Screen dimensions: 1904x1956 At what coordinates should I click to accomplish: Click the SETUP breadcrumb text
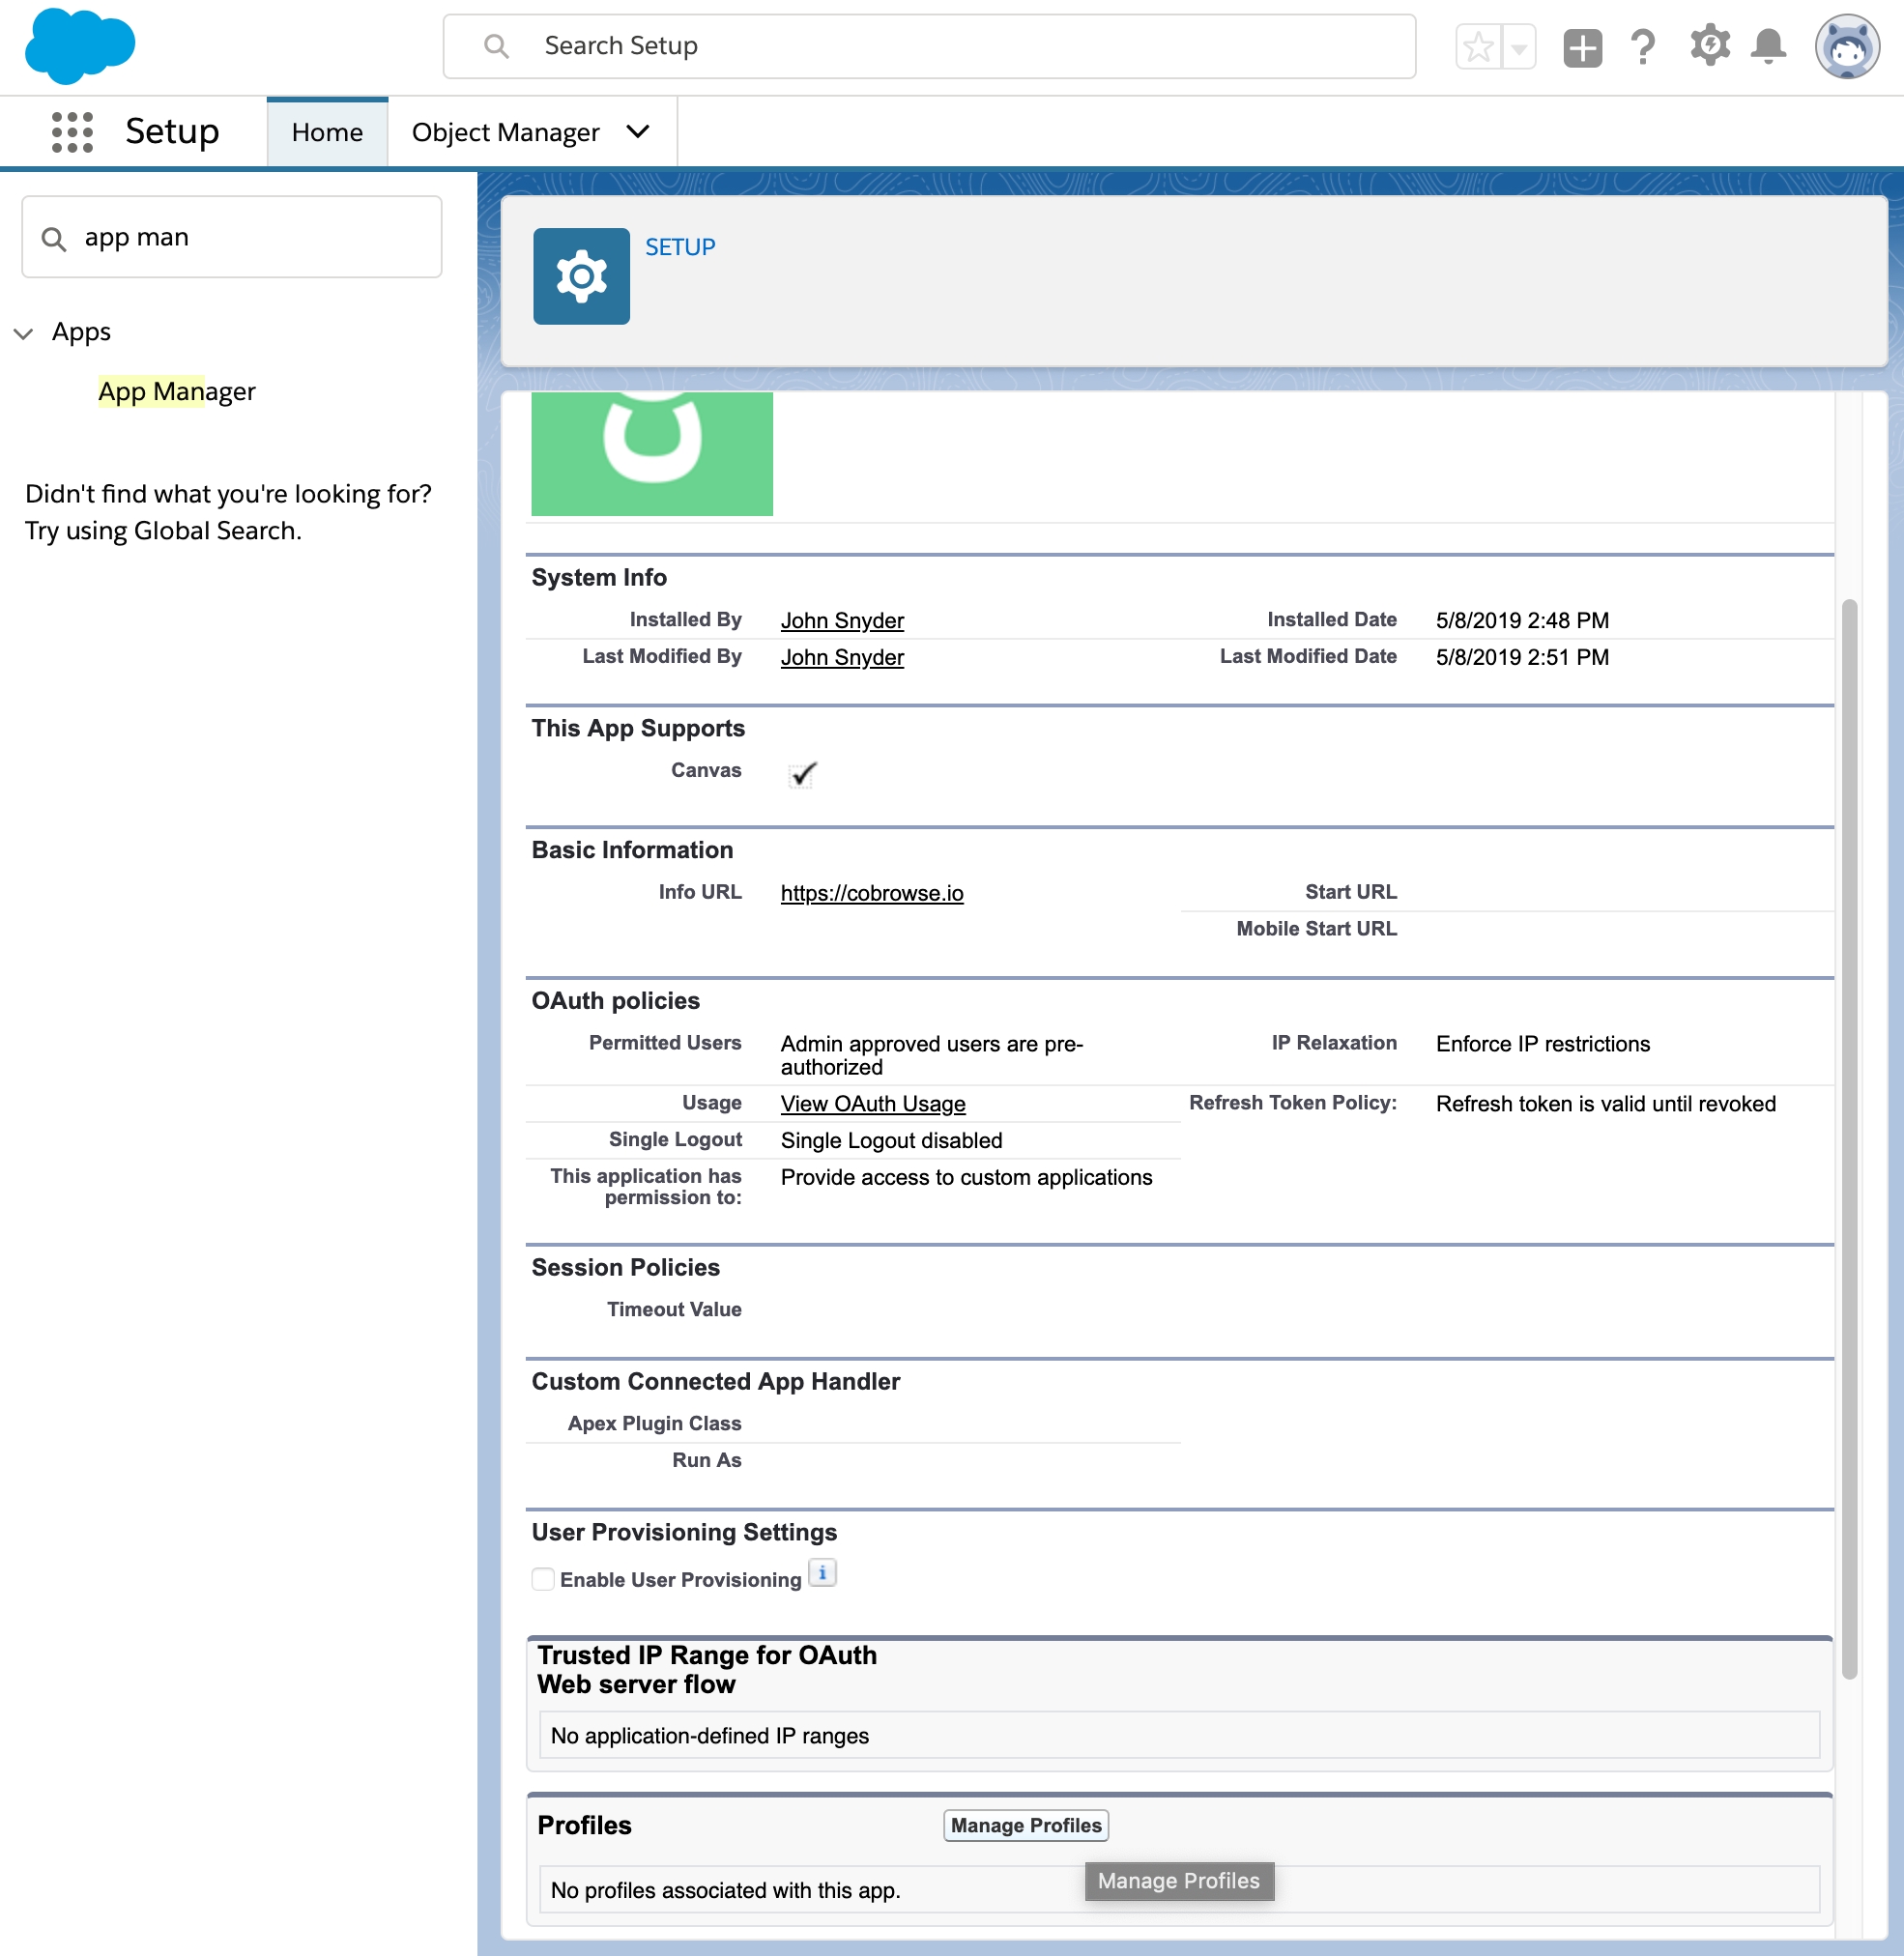pos(680,247)
